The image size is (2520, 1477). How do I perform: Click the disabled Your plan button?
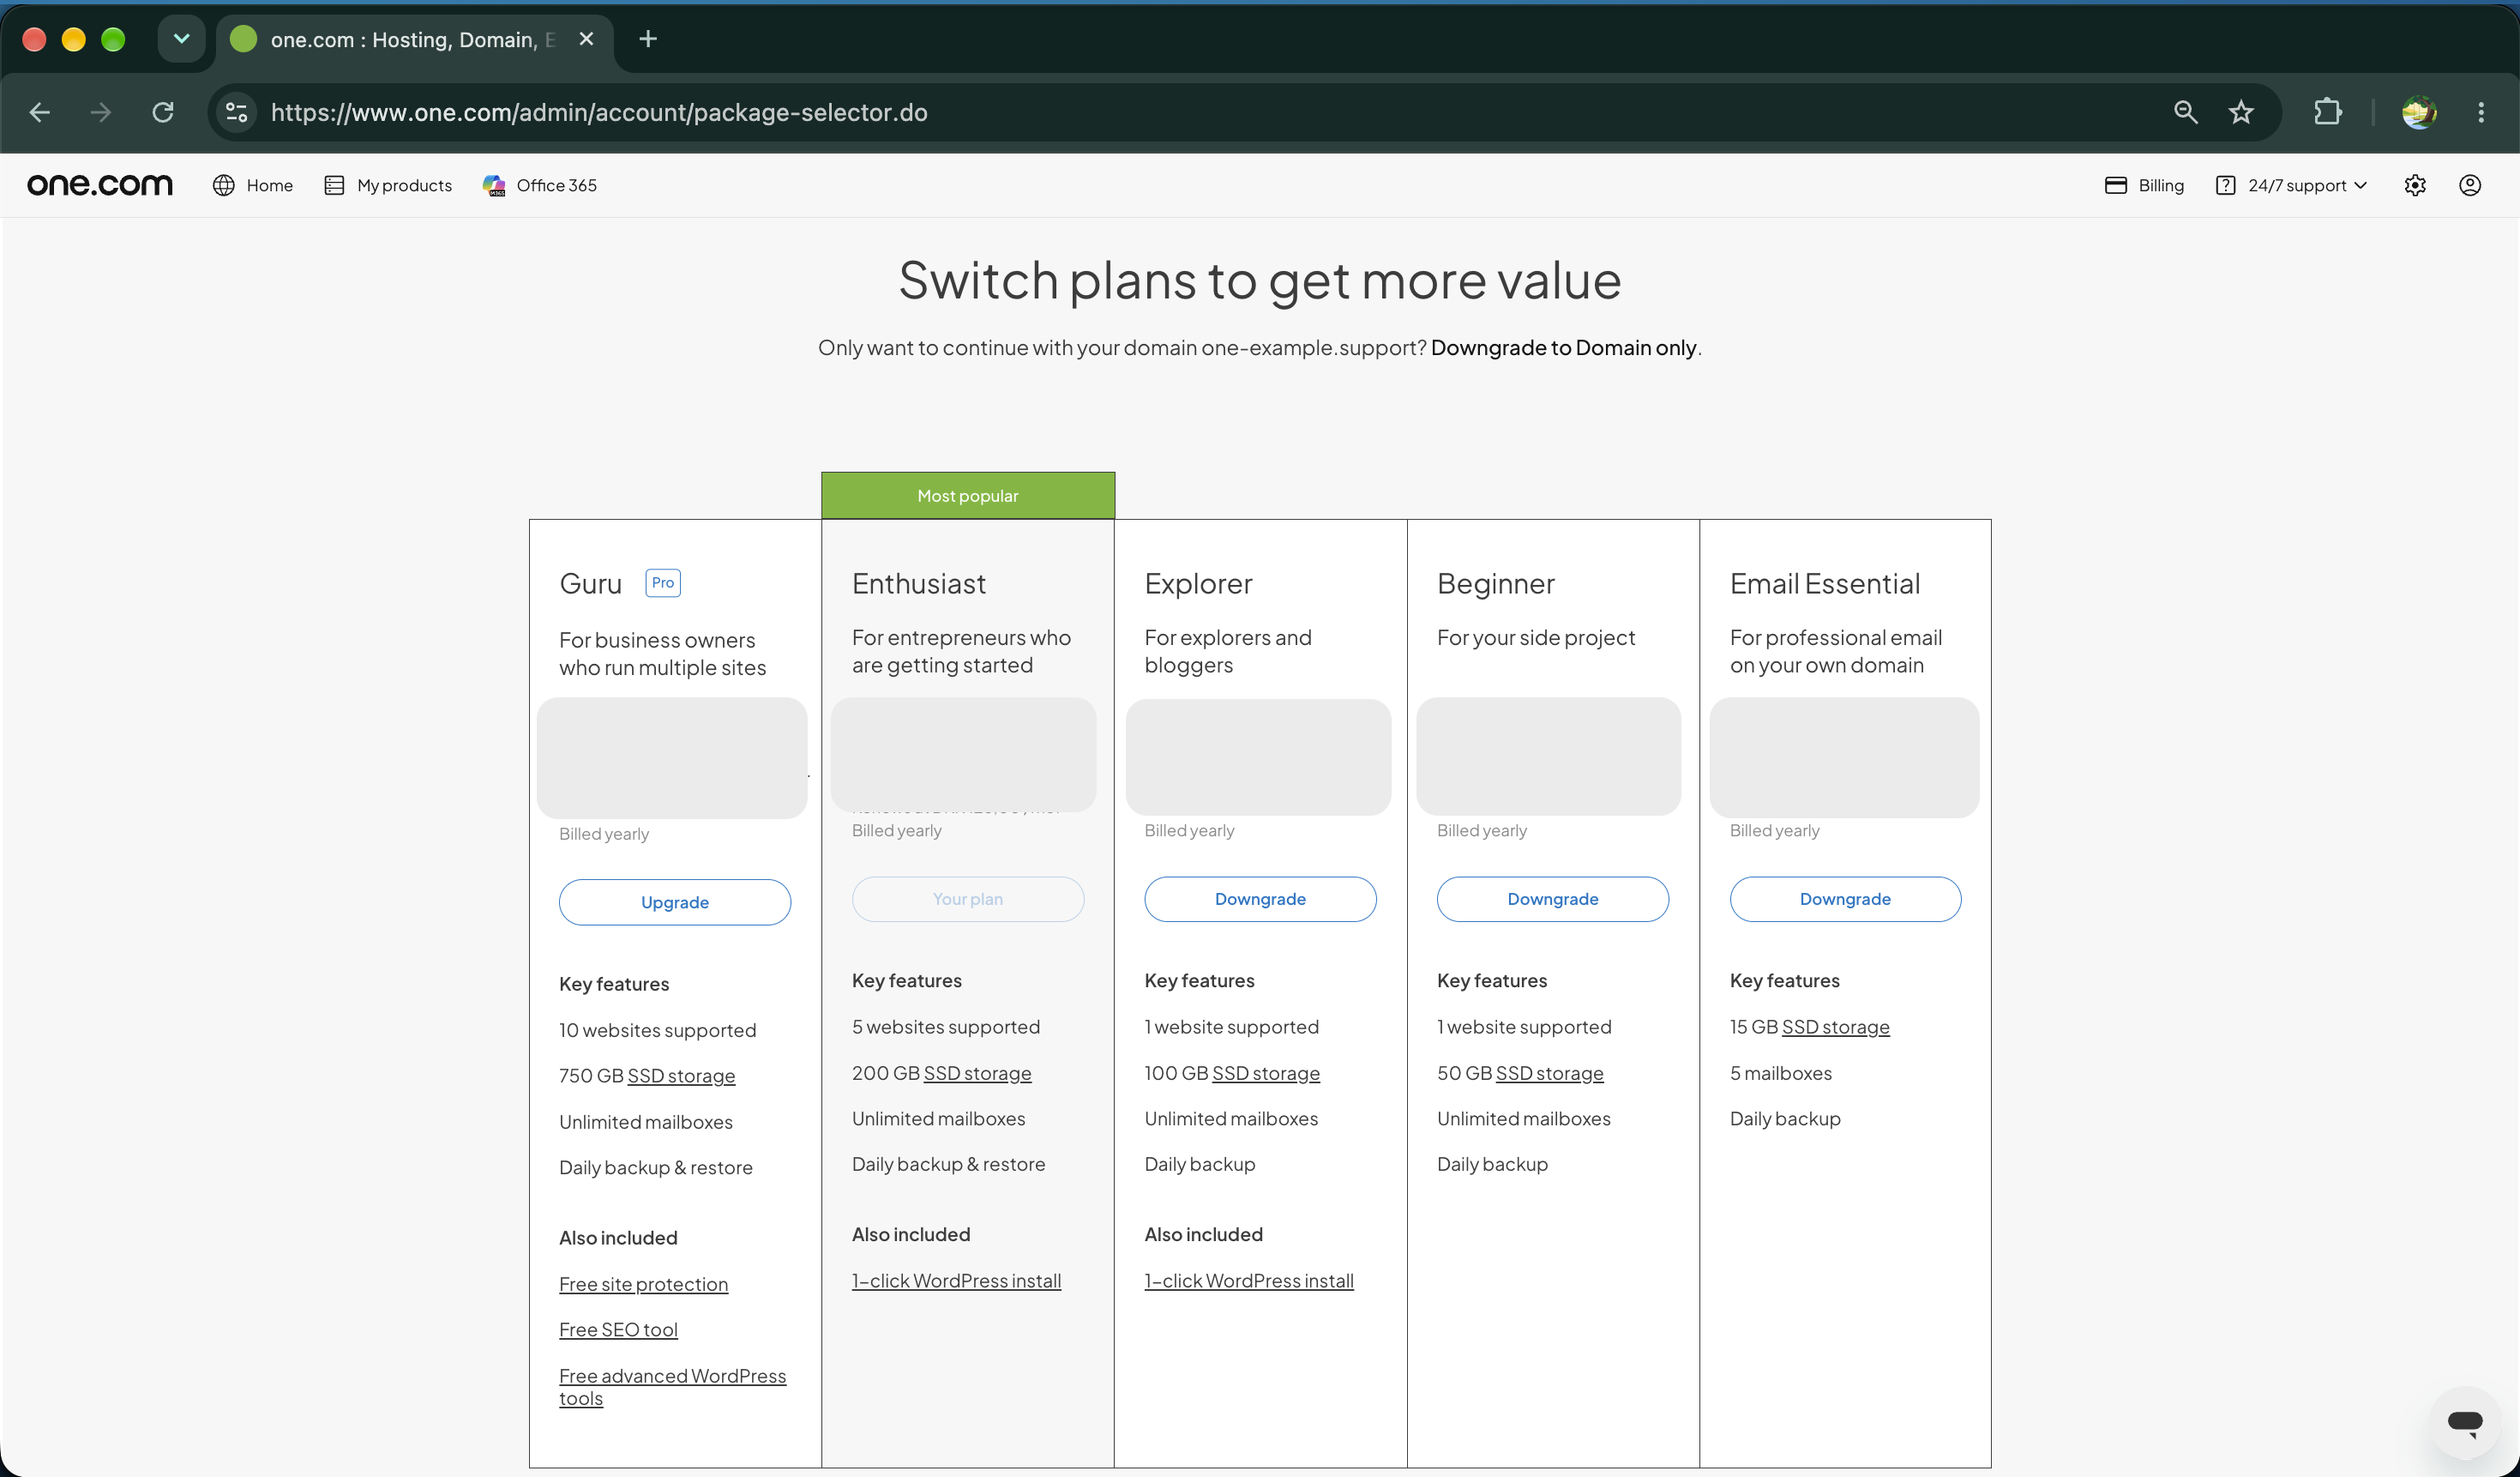pyautogui.click(x=968, y=899)
